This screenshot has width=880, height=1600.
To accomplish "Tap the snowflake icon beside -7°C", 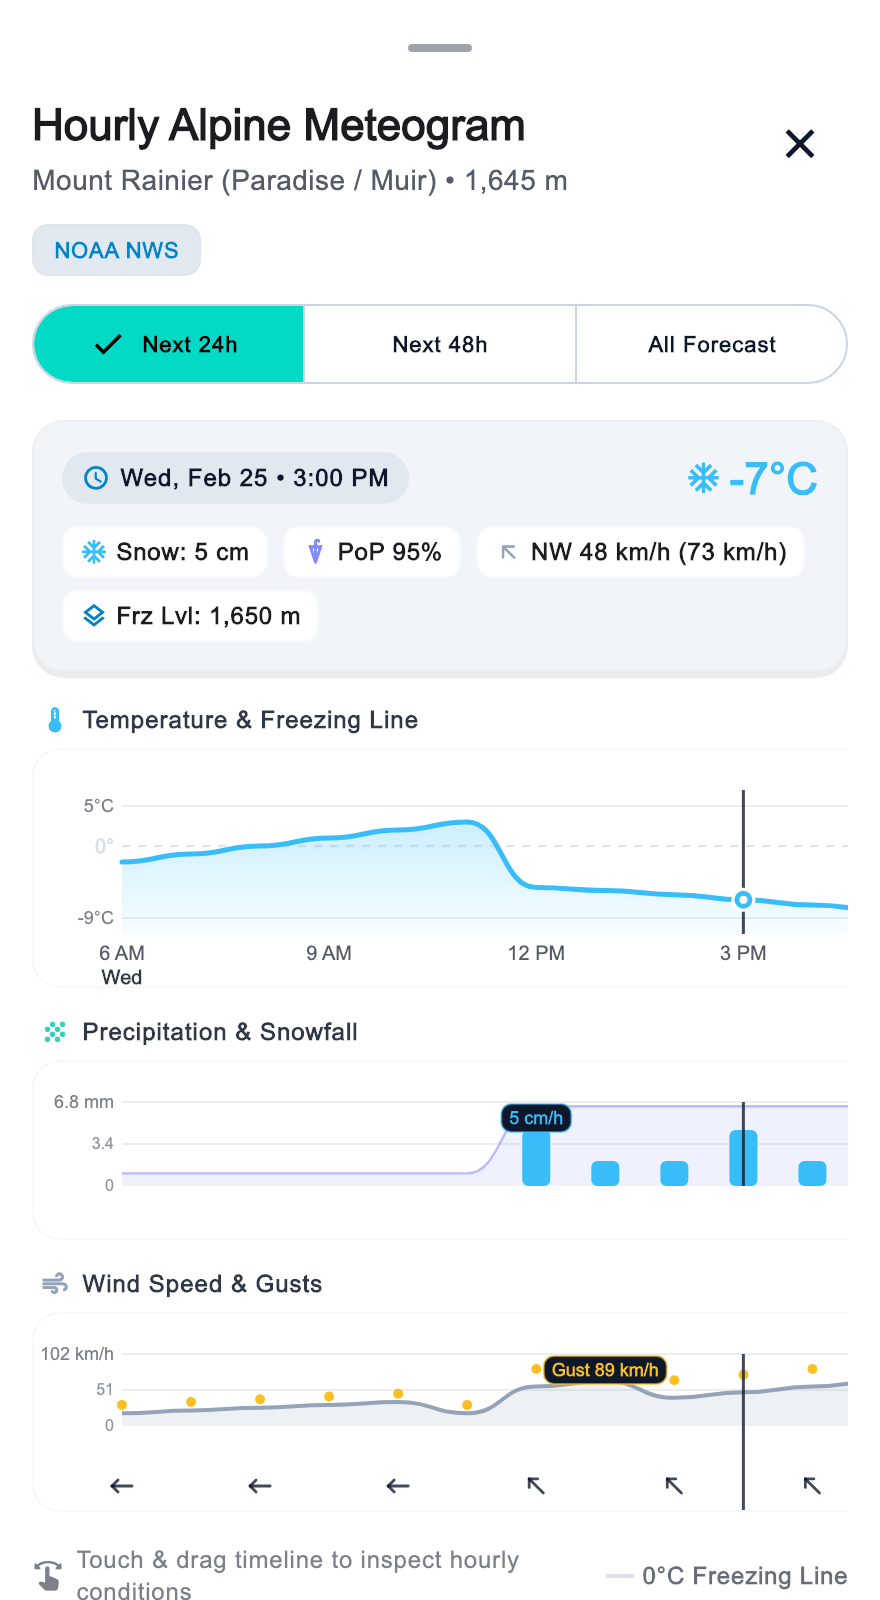I will pos(704,478).
